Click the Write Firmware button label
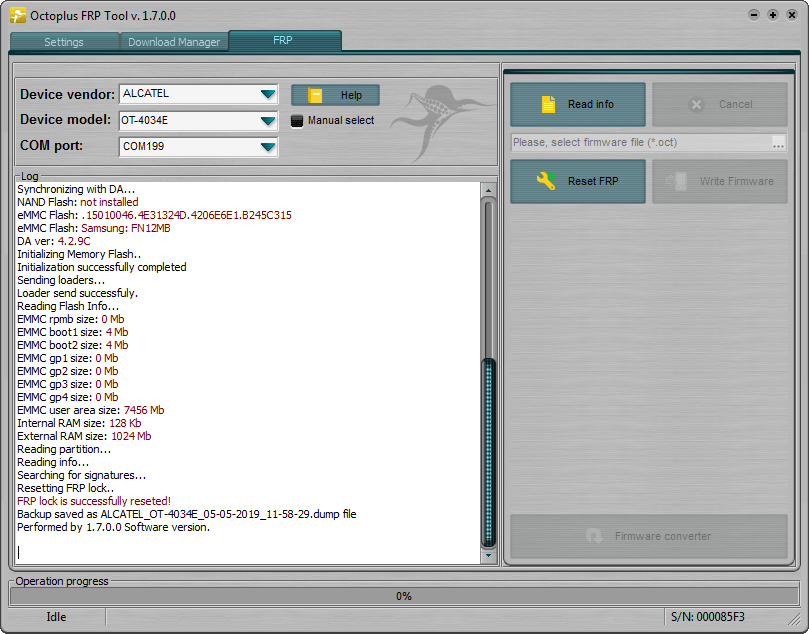Viewport: 809px width, 634px height. coord(736,181)
